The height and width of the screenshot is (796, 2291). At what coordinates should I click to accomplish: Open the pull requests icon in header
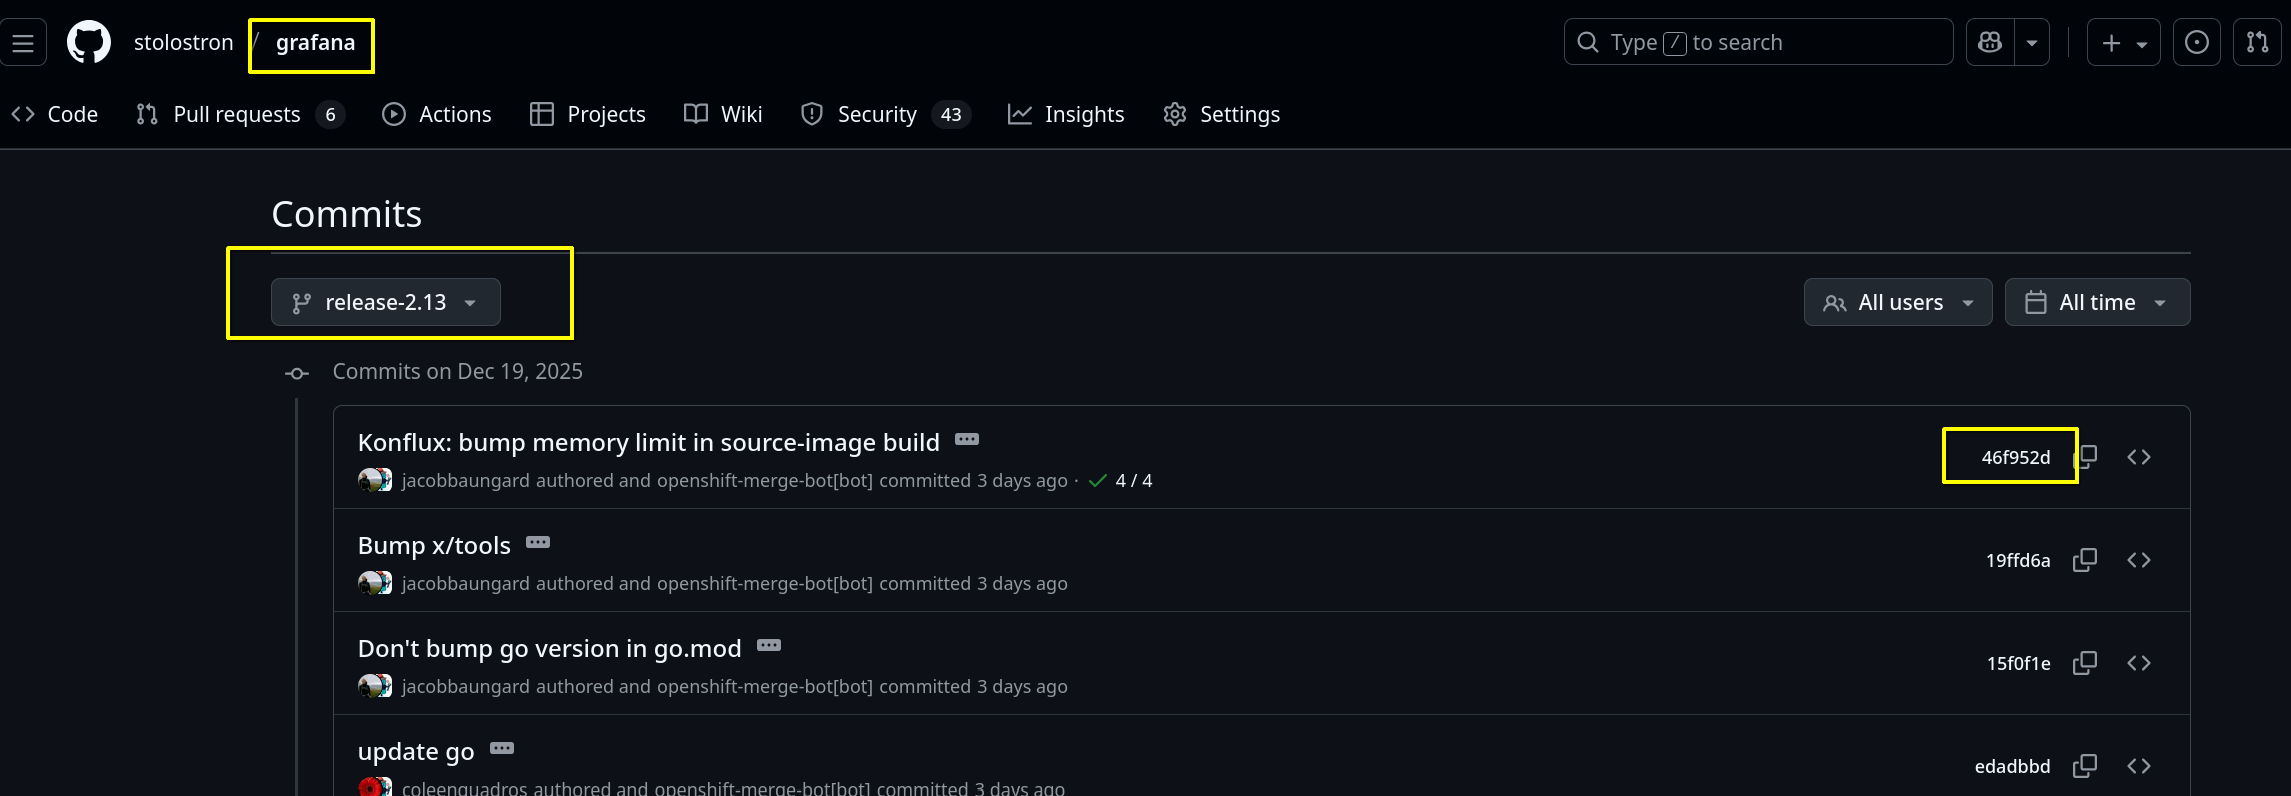coord(2257,43)
